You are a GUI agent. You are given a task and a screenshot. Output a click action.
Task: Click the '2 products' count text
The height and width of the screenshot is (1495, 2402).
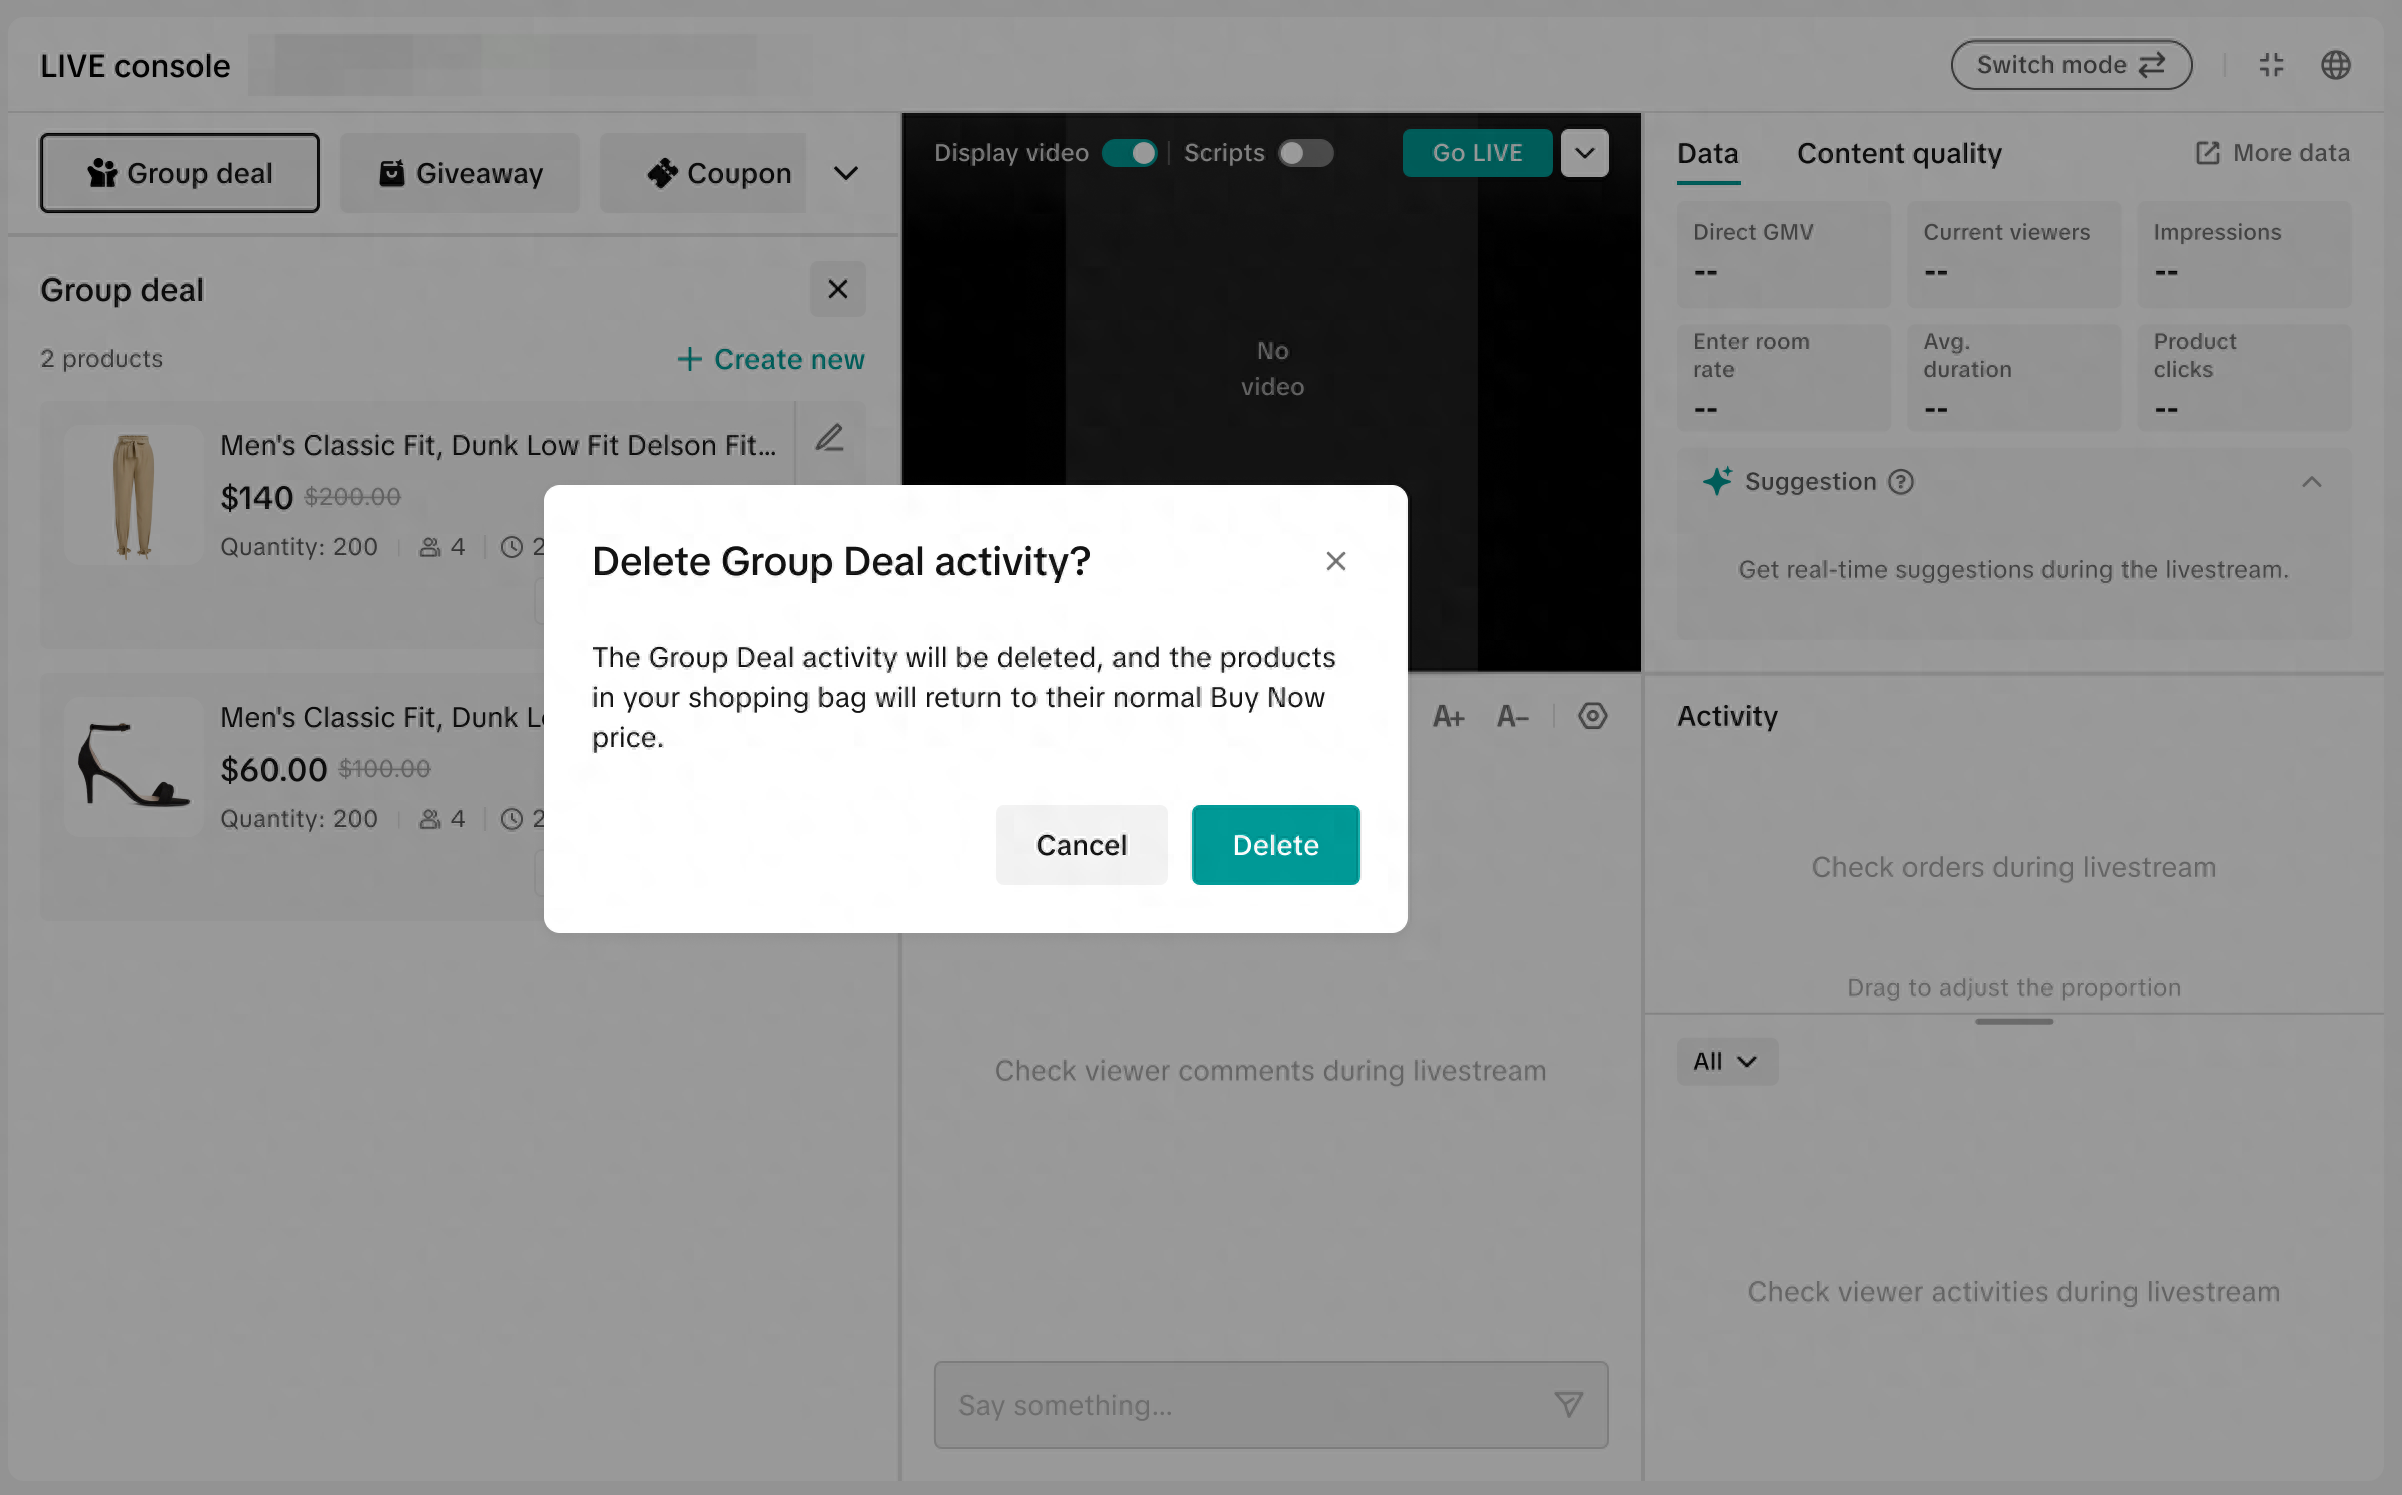101,359
